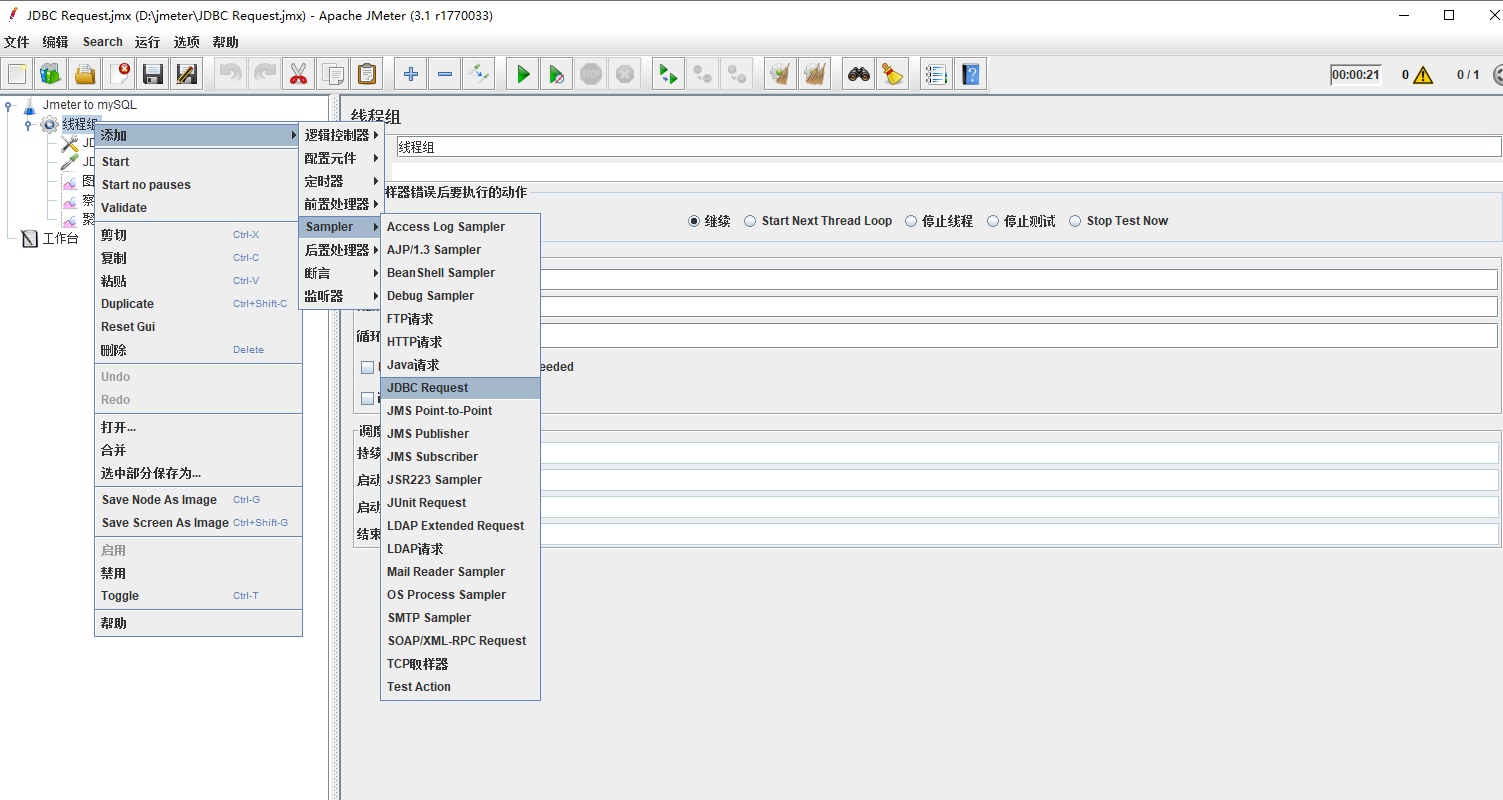Click the 名称 field containing 线程组

(948, 147)
